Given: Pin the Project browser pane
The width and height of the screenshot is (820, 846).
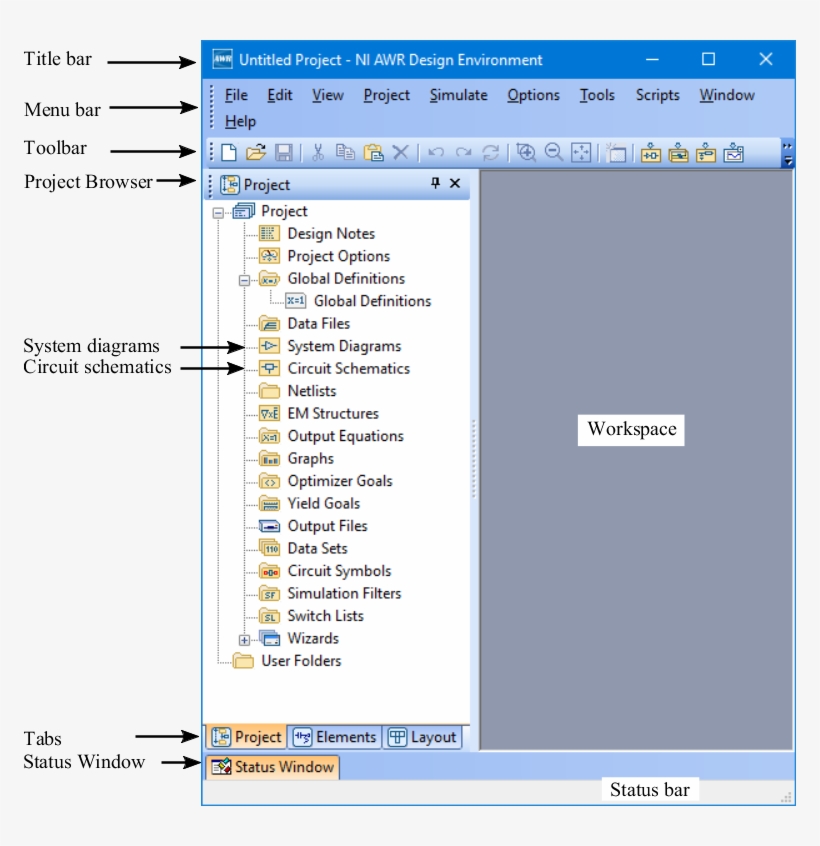Looking at the screenshot, I should coord(435,183).
